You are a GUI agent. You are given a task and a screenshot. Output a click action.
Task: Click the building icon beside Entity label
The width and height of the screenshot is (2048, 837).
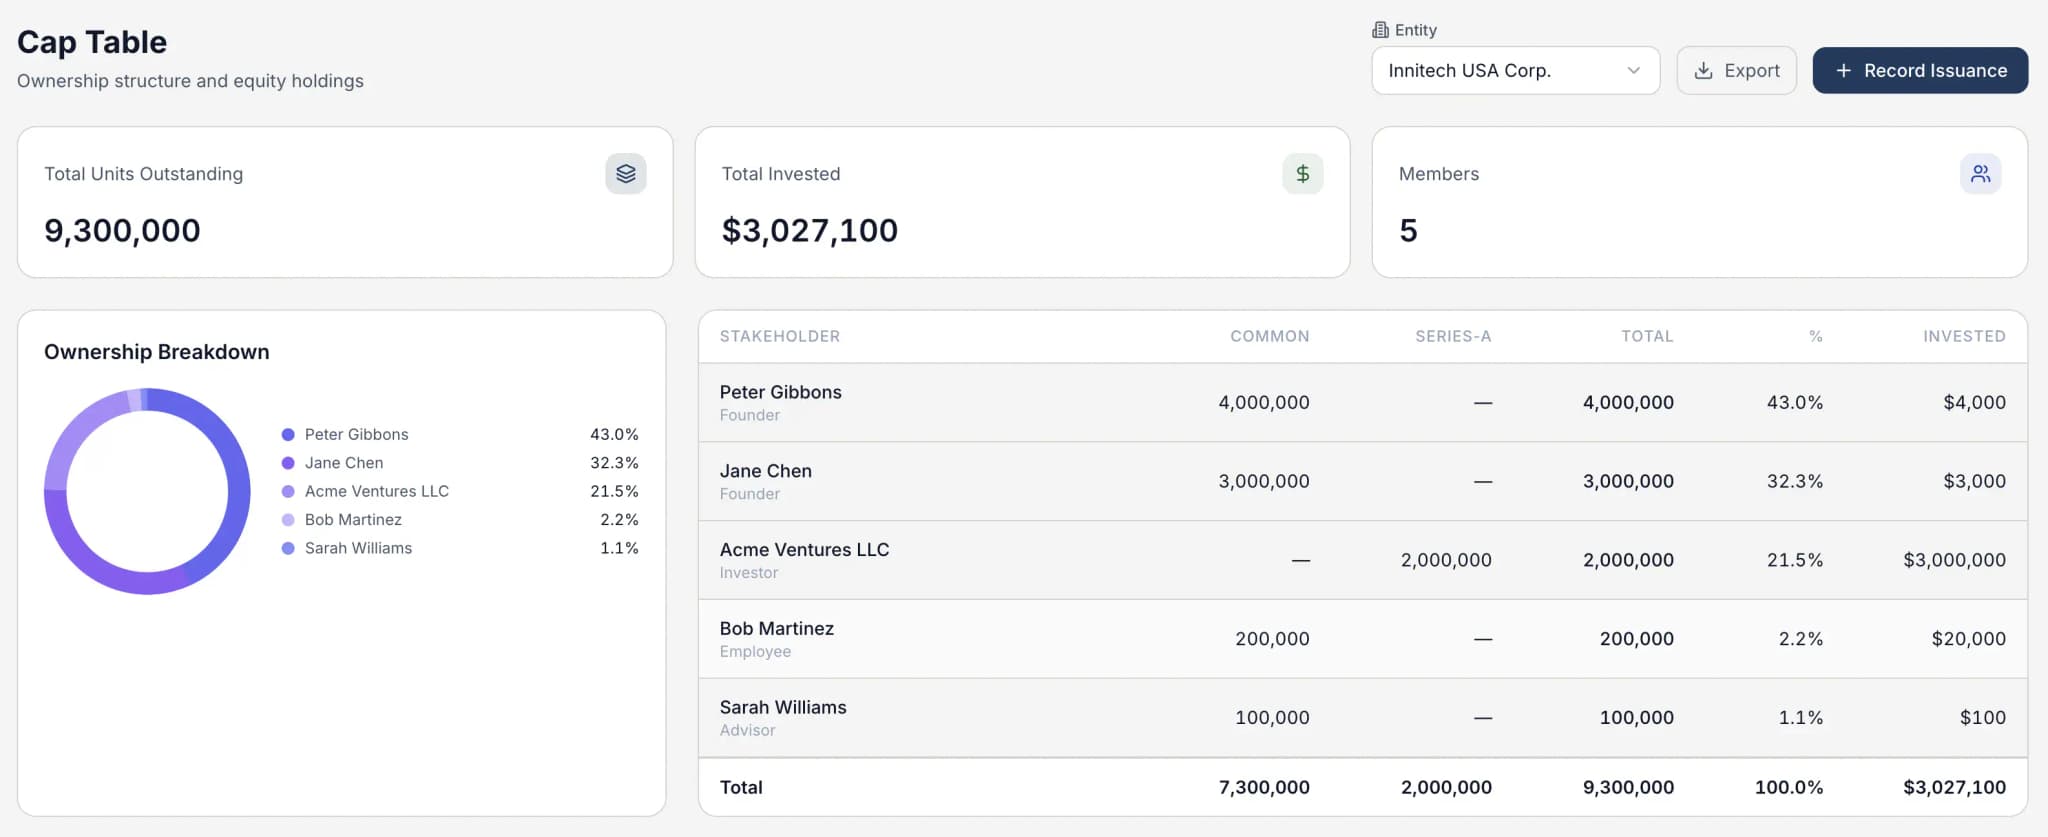pos(1380,30)
